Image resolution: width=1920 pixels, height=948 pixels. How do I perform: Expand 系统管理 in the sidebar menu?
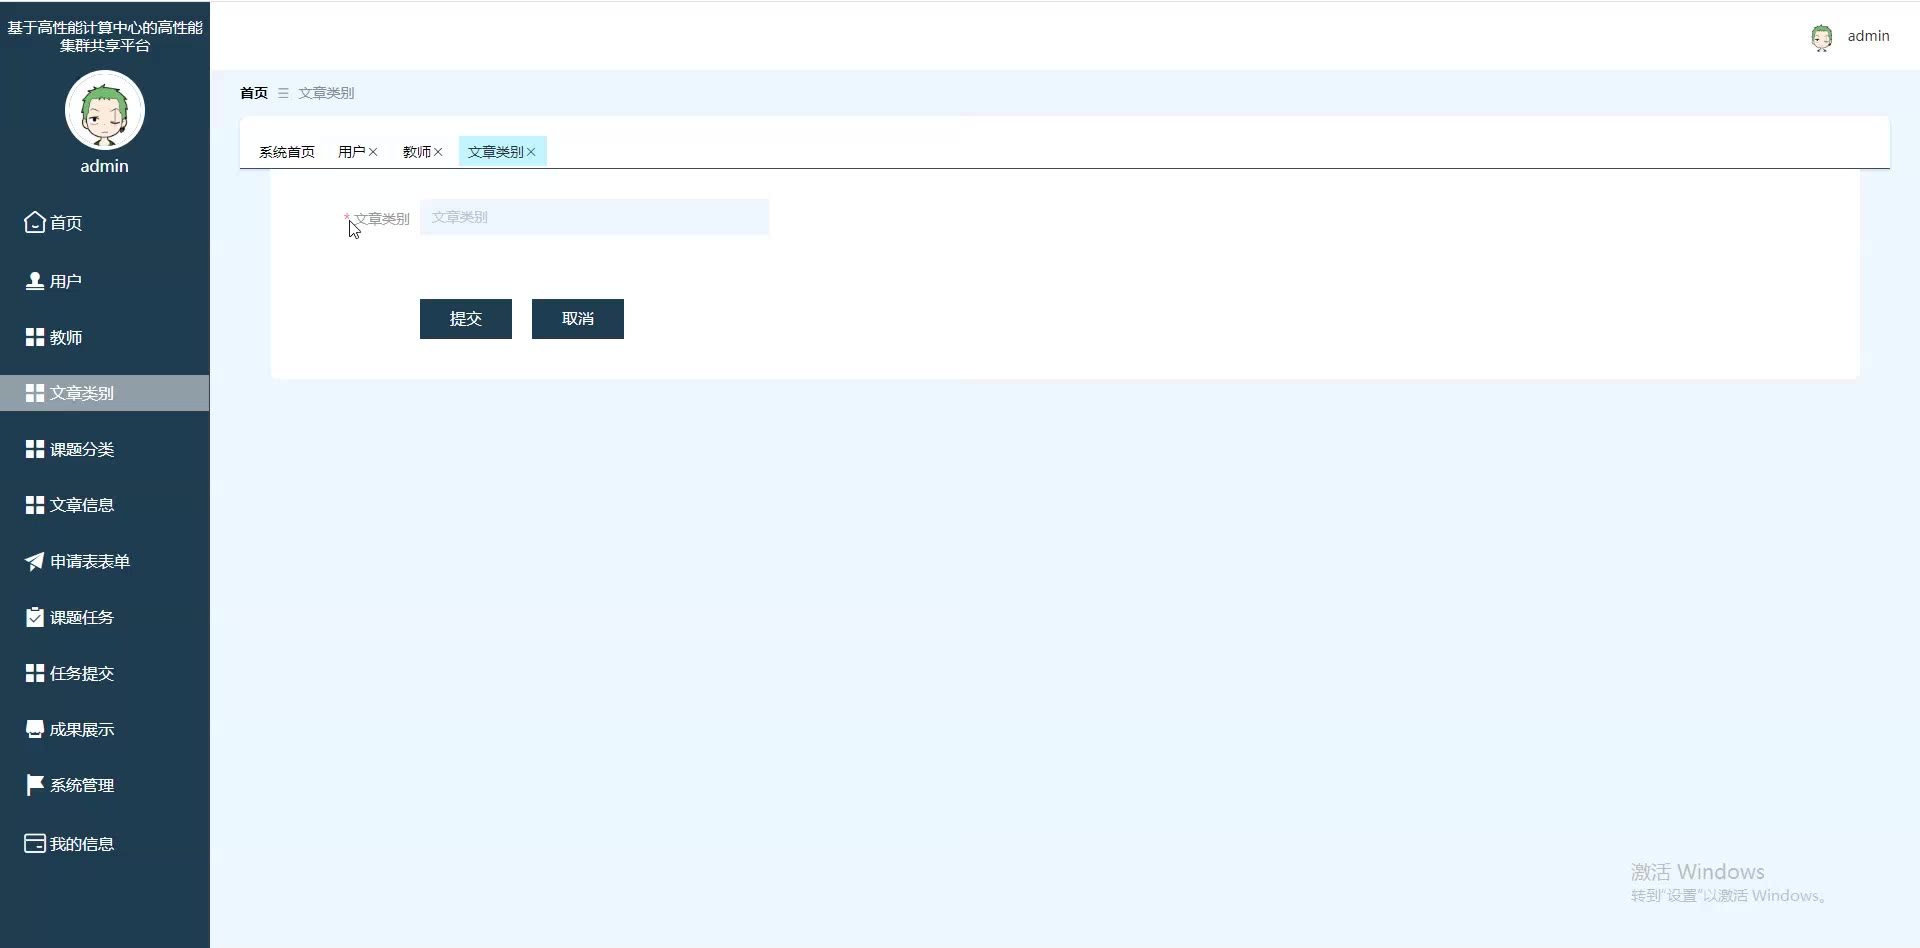coord(105,785)
